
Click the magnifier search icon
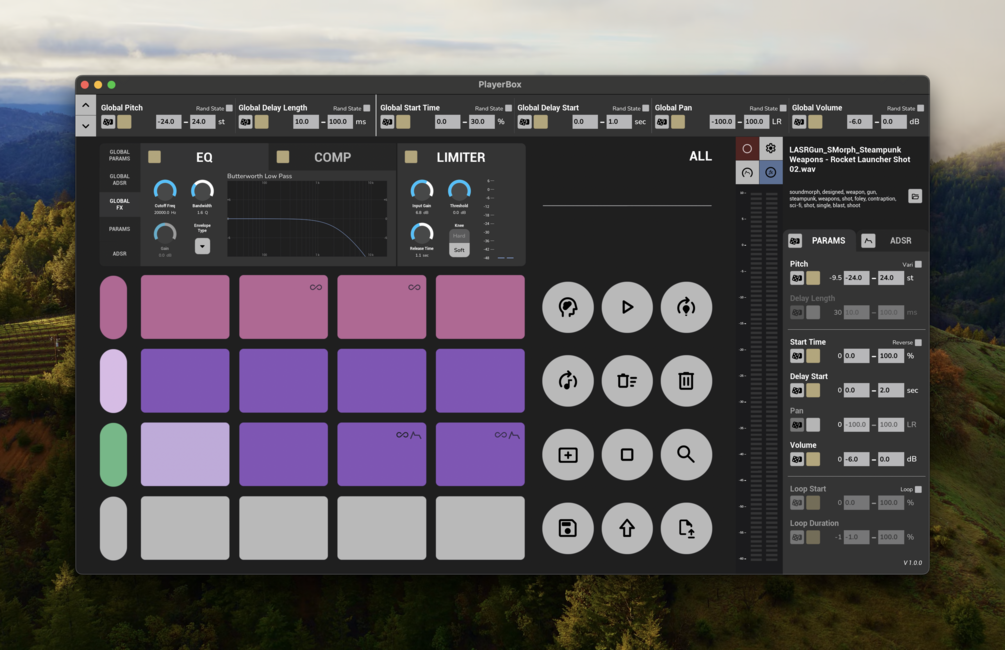(x=686, y=454)
